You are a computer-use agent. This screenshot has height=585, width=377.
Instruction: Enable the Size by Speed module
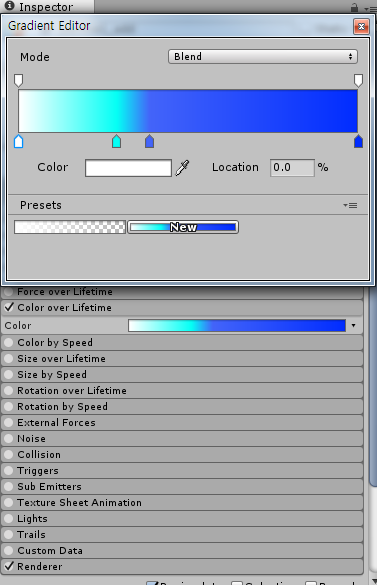(9, 375)
